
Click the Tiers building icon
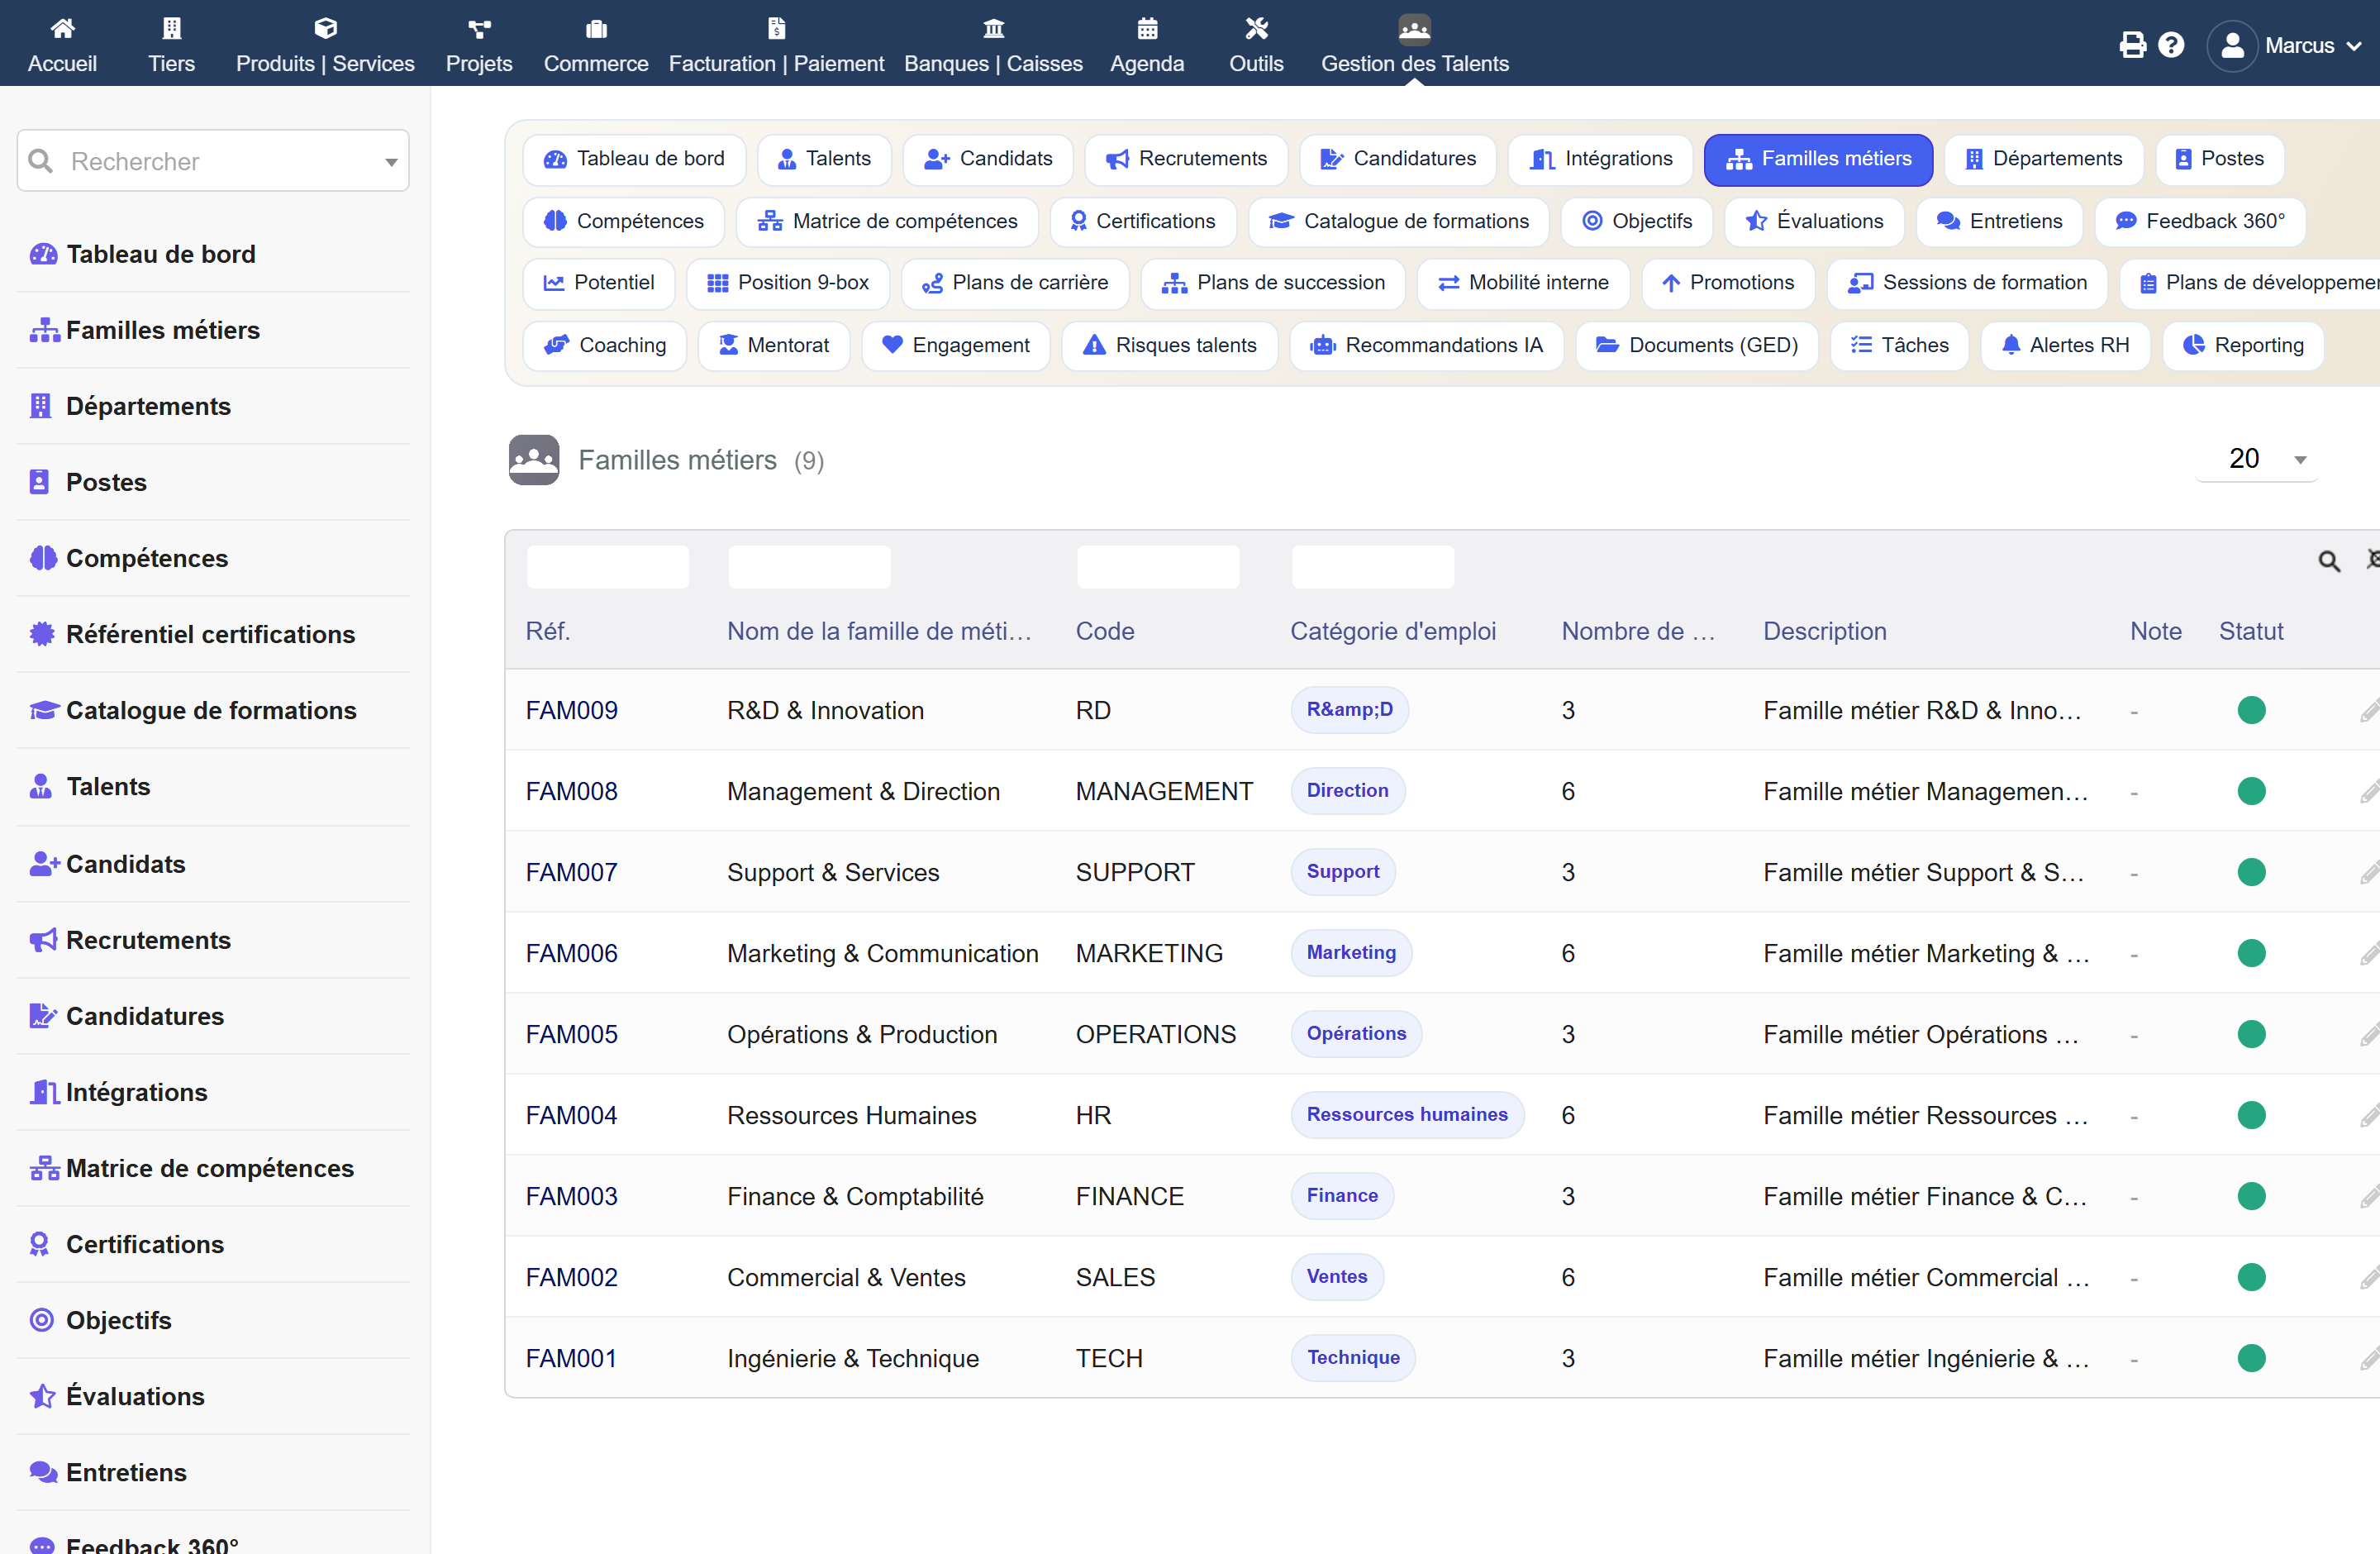click(x=172, y=28)
